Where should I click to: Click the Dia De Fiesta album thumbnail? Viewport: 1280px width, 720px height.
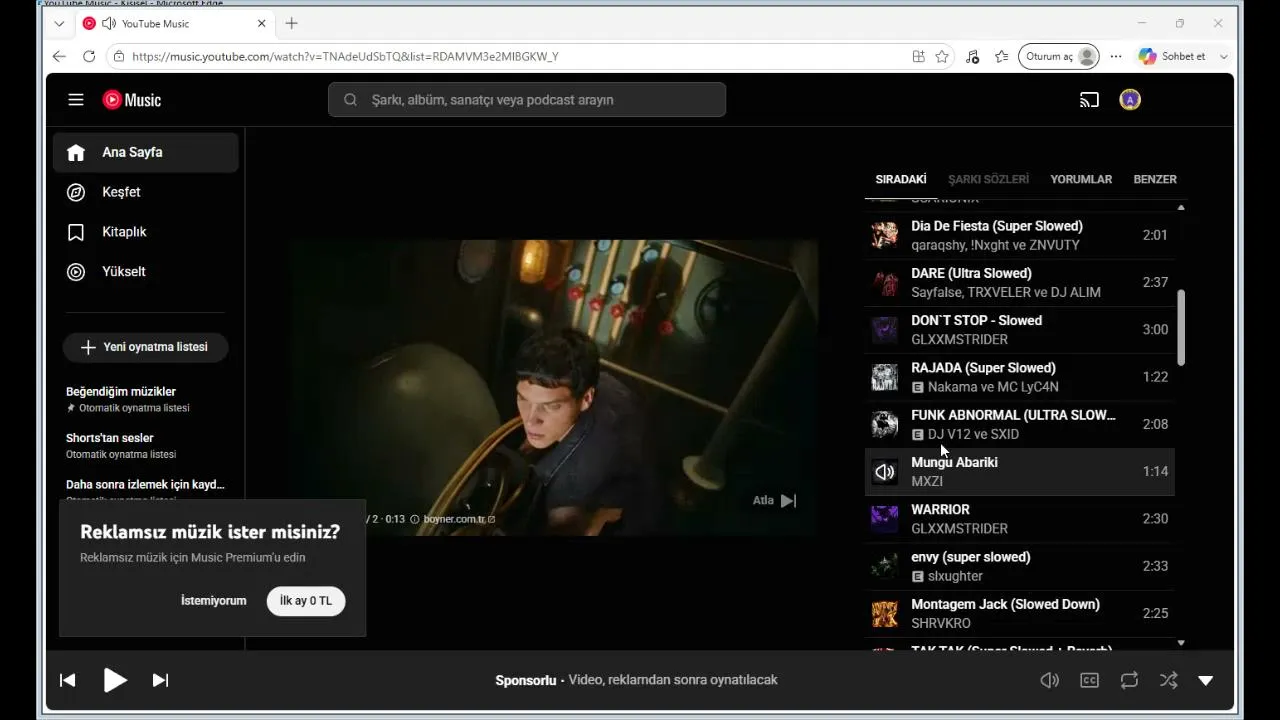(x=884, y=235)
